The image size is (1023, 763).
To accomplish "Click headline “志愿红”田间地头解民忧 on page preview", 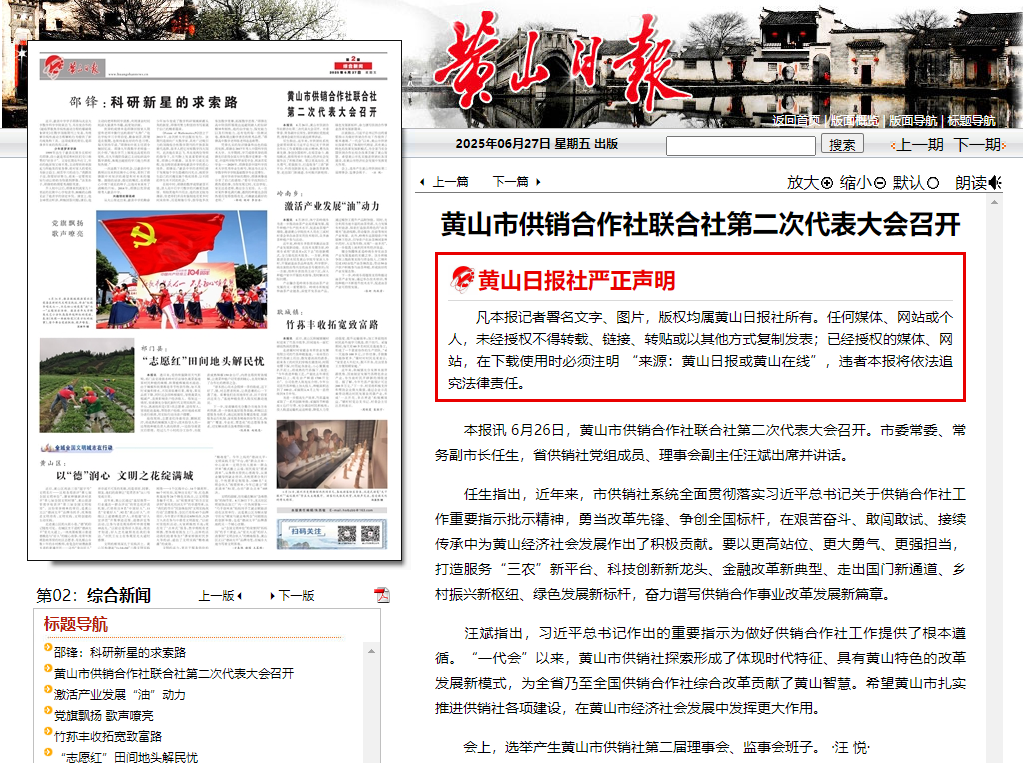I will pyautogui.click(x=203, y=361).
